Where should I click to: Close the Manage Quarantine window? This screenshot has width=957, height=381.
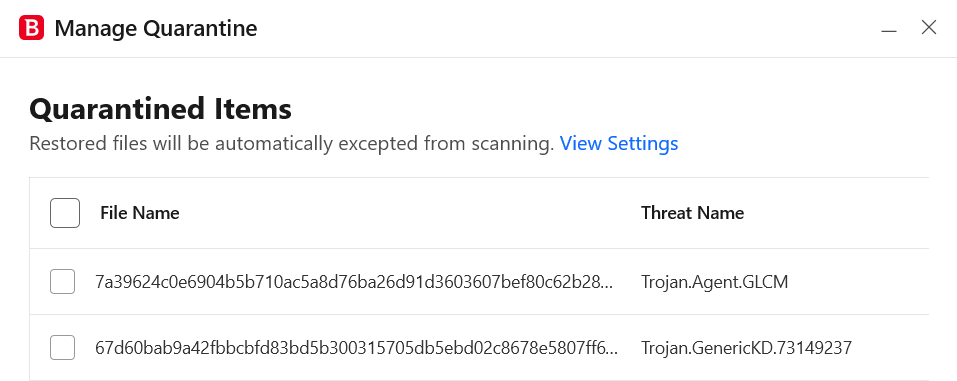[x=928, y=27]
